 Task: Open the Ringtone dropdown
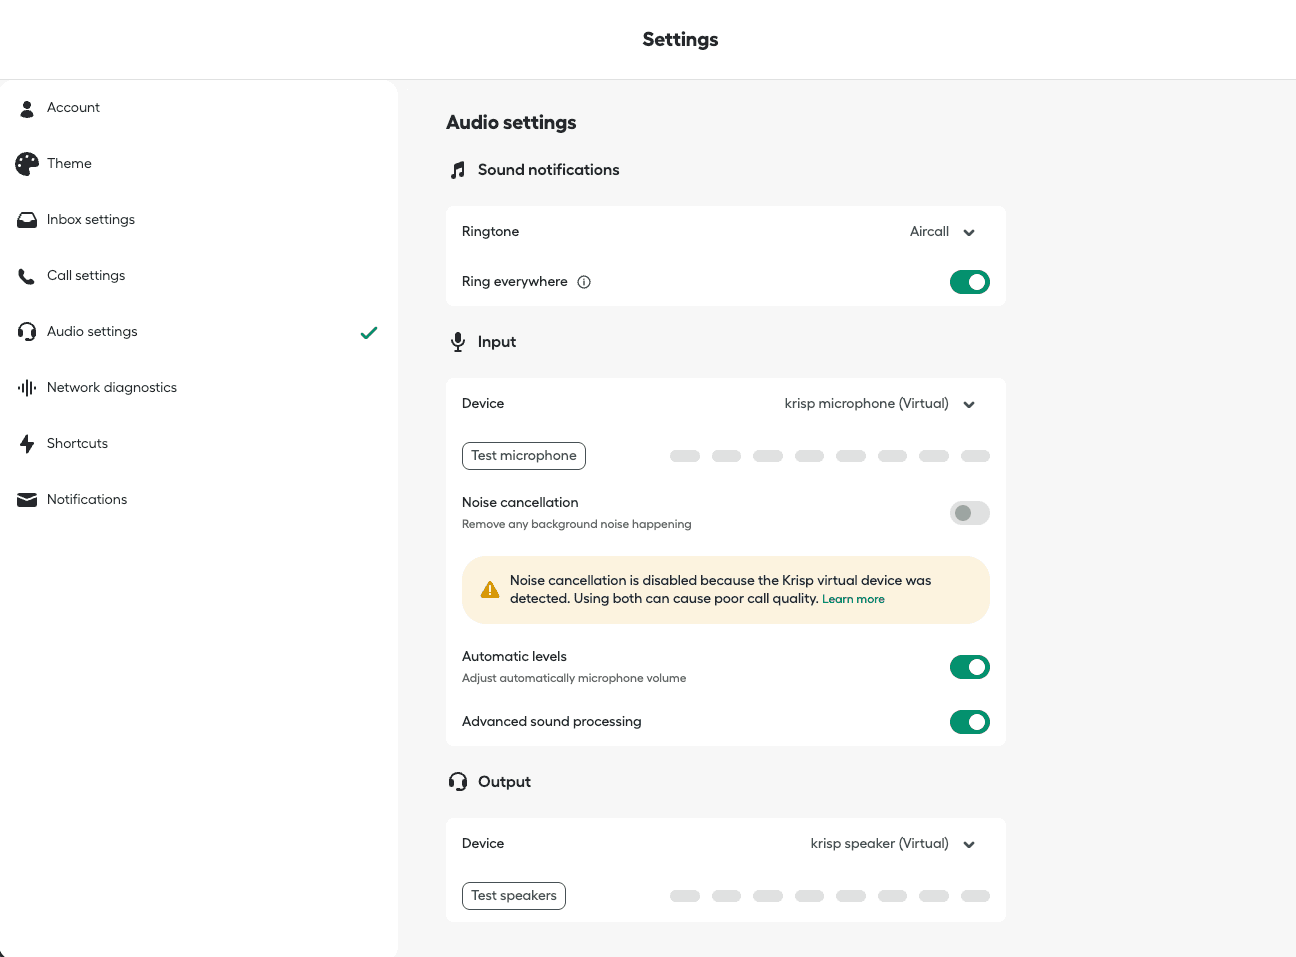point(941,231)
